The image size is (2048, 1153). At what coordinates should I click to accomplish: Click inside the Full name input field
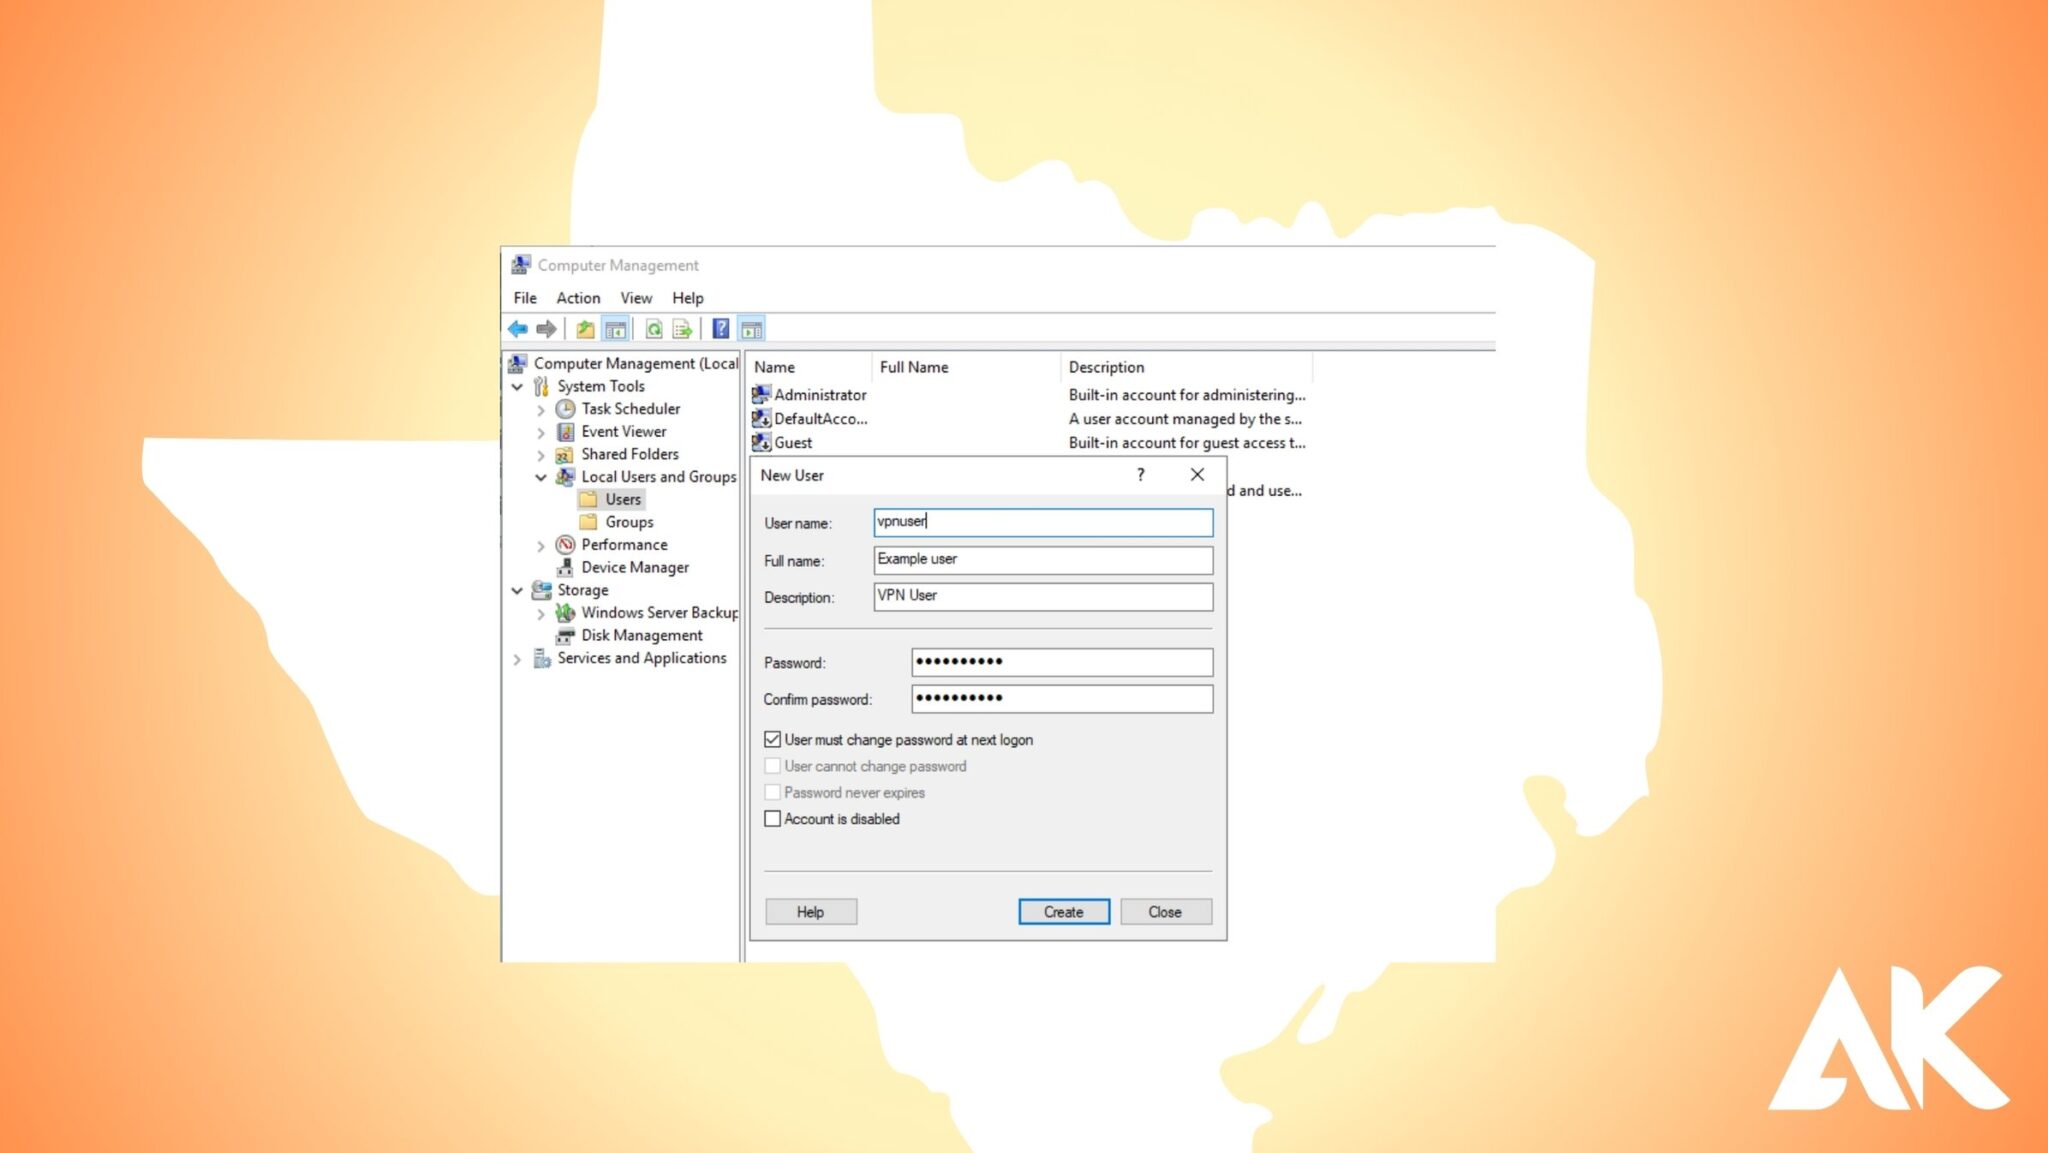pyautogui.click(x=1041, y=560)
